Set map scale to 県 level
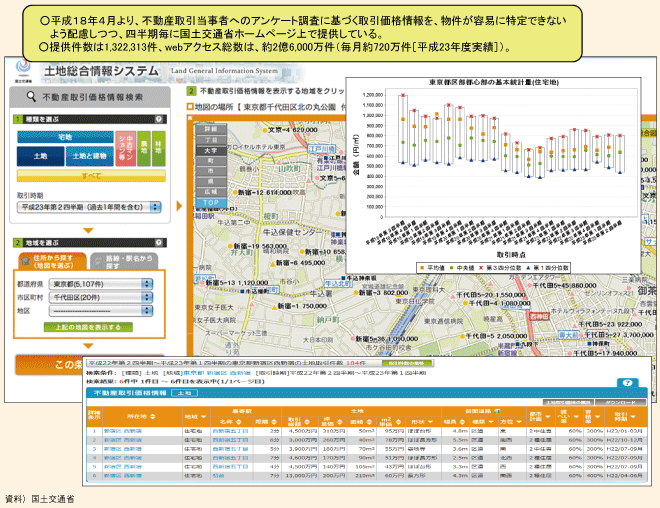This screenshot has width=660, height=508. pos(211,181)
